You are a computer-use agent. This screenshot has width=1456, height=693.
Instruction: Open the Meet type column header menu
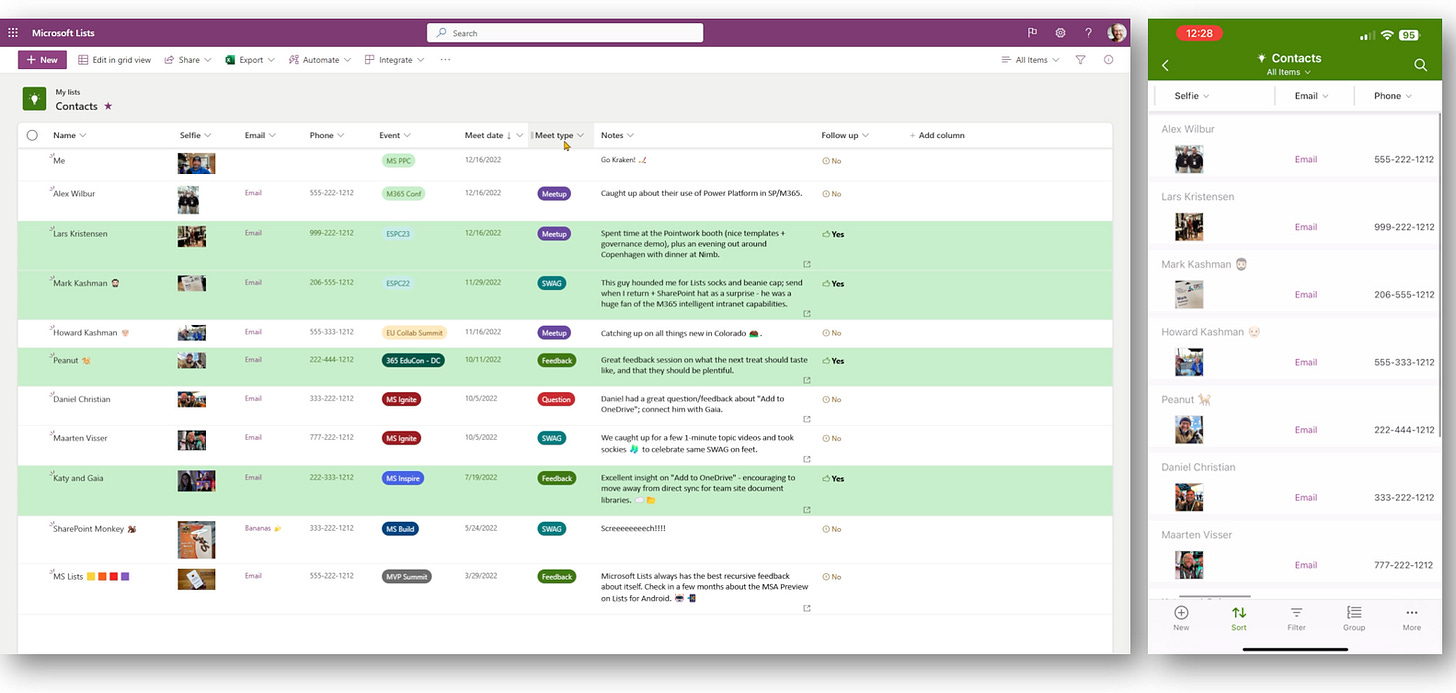click(559, 135)
